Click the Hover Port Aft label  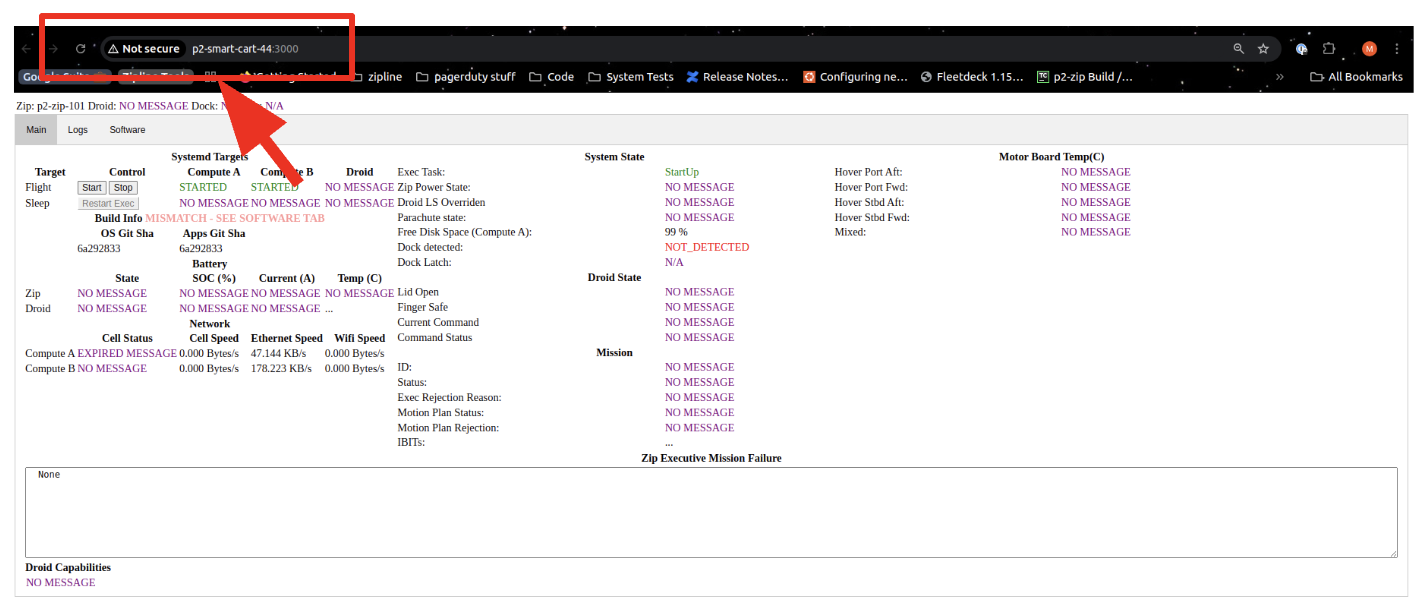point(869,172)
